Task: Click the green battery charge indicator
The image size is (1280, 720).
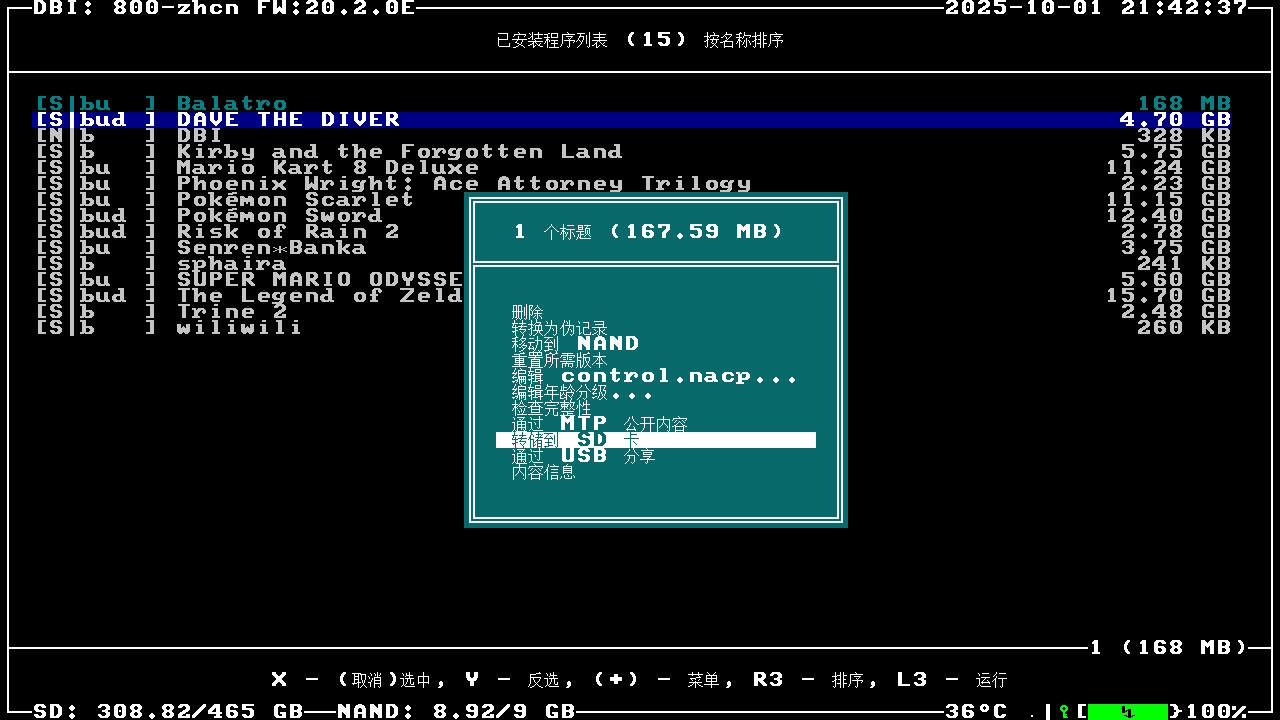Action: tap(1127, 711)
